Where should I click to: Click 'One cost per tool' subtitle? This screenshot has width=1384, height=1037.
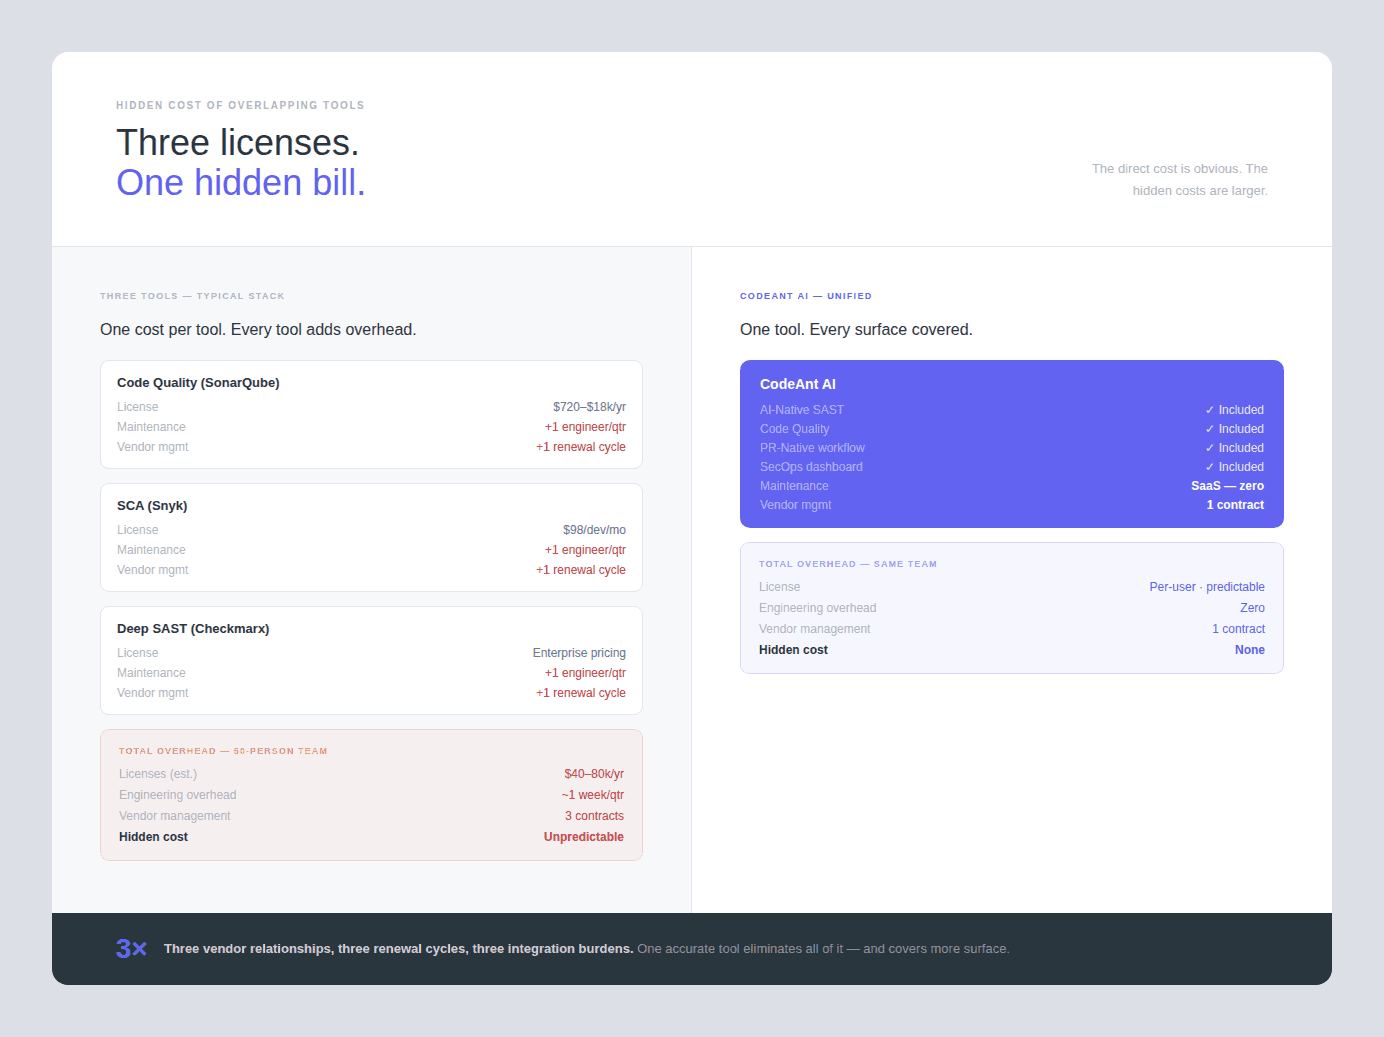(258, 330)
